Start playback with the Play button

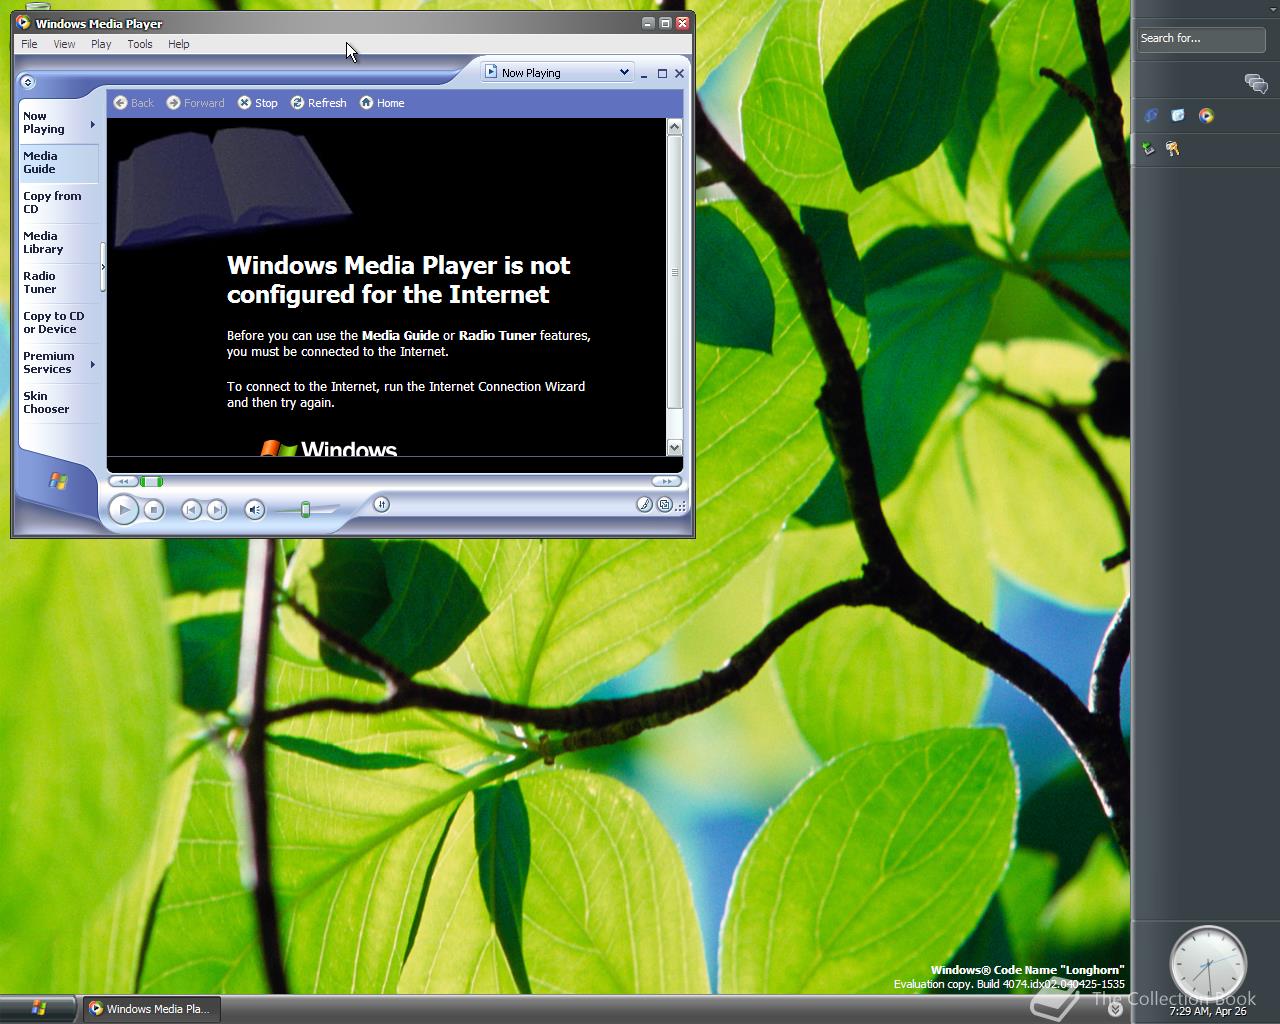tap(123, 510)
